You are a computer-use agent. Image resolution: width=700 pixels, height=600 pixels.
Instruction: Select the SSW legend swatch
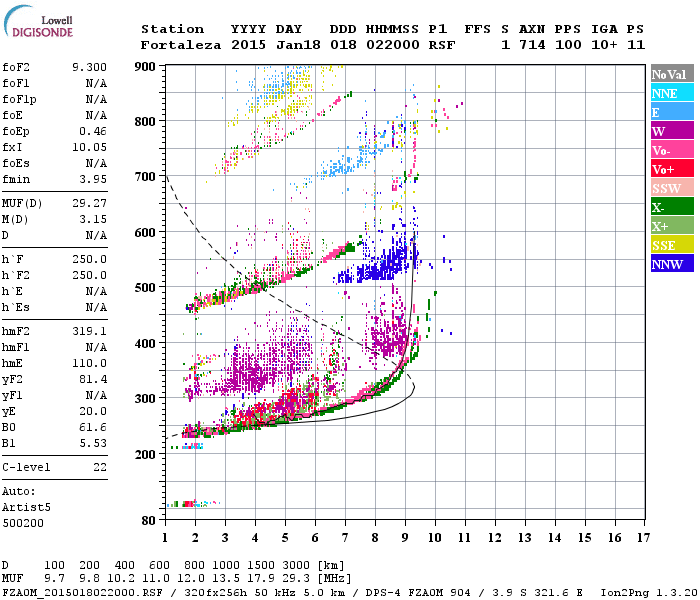pos(672,188)
